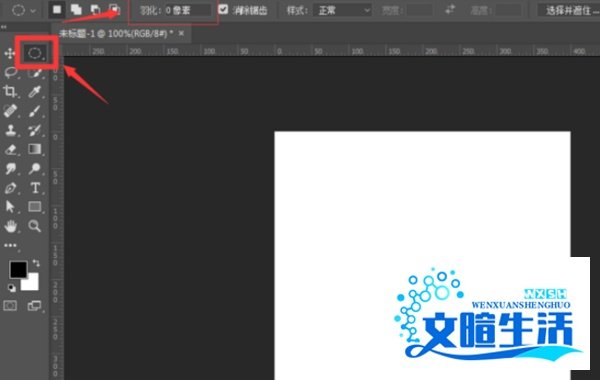
Task: Choose Subtract from Selection mode
Action: click(95, 10)
